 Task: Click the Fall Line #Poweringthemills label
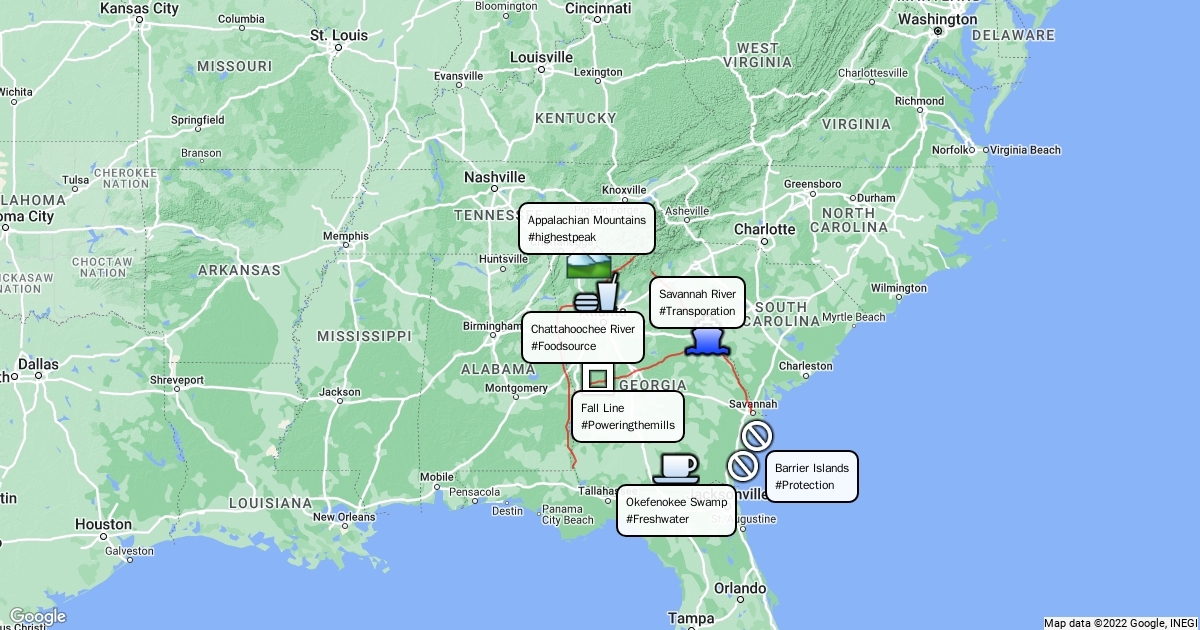627,416
